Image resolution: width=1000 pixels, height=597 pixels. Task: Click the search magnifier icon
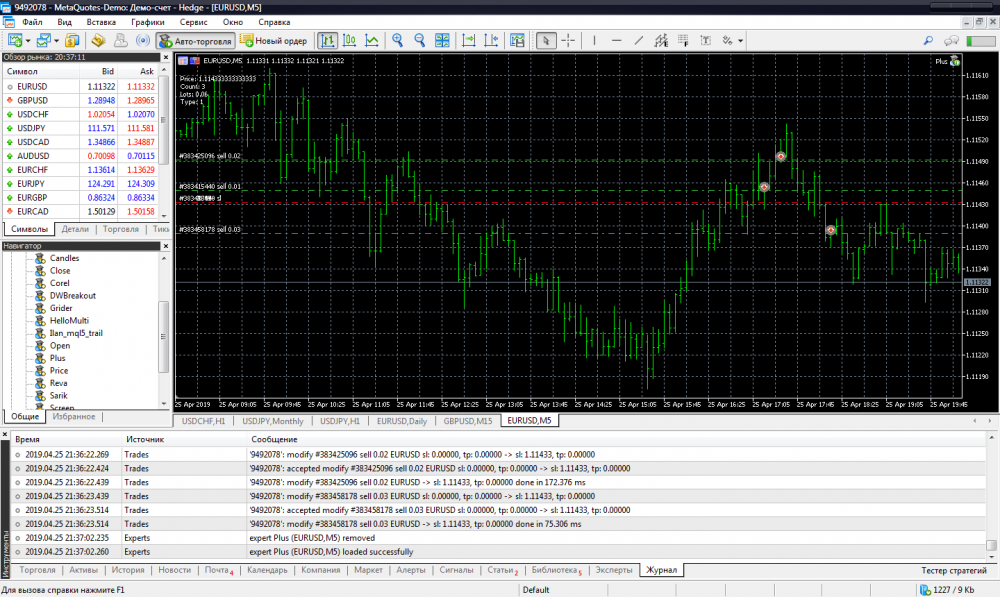click(x=928, y=41)
